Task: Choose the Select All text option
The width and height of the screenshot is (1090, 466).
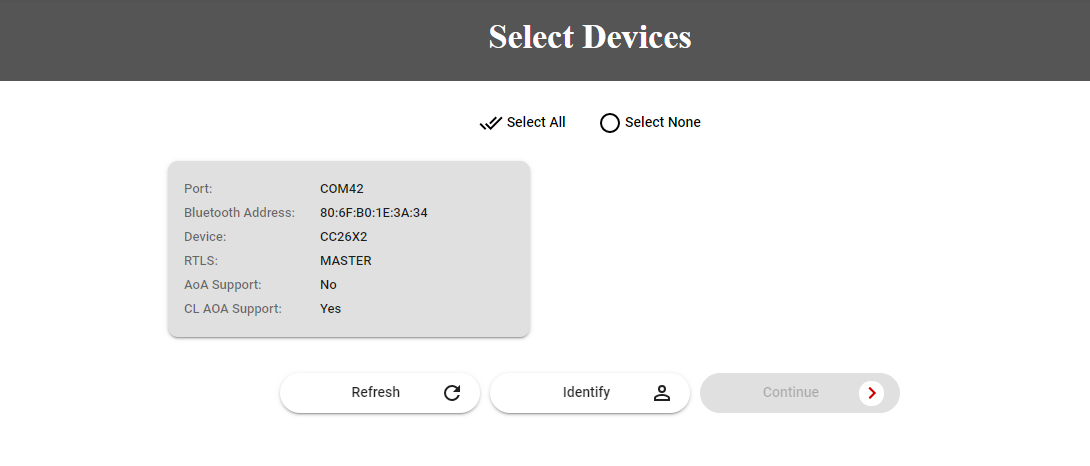Action: (x=536, y=122)
